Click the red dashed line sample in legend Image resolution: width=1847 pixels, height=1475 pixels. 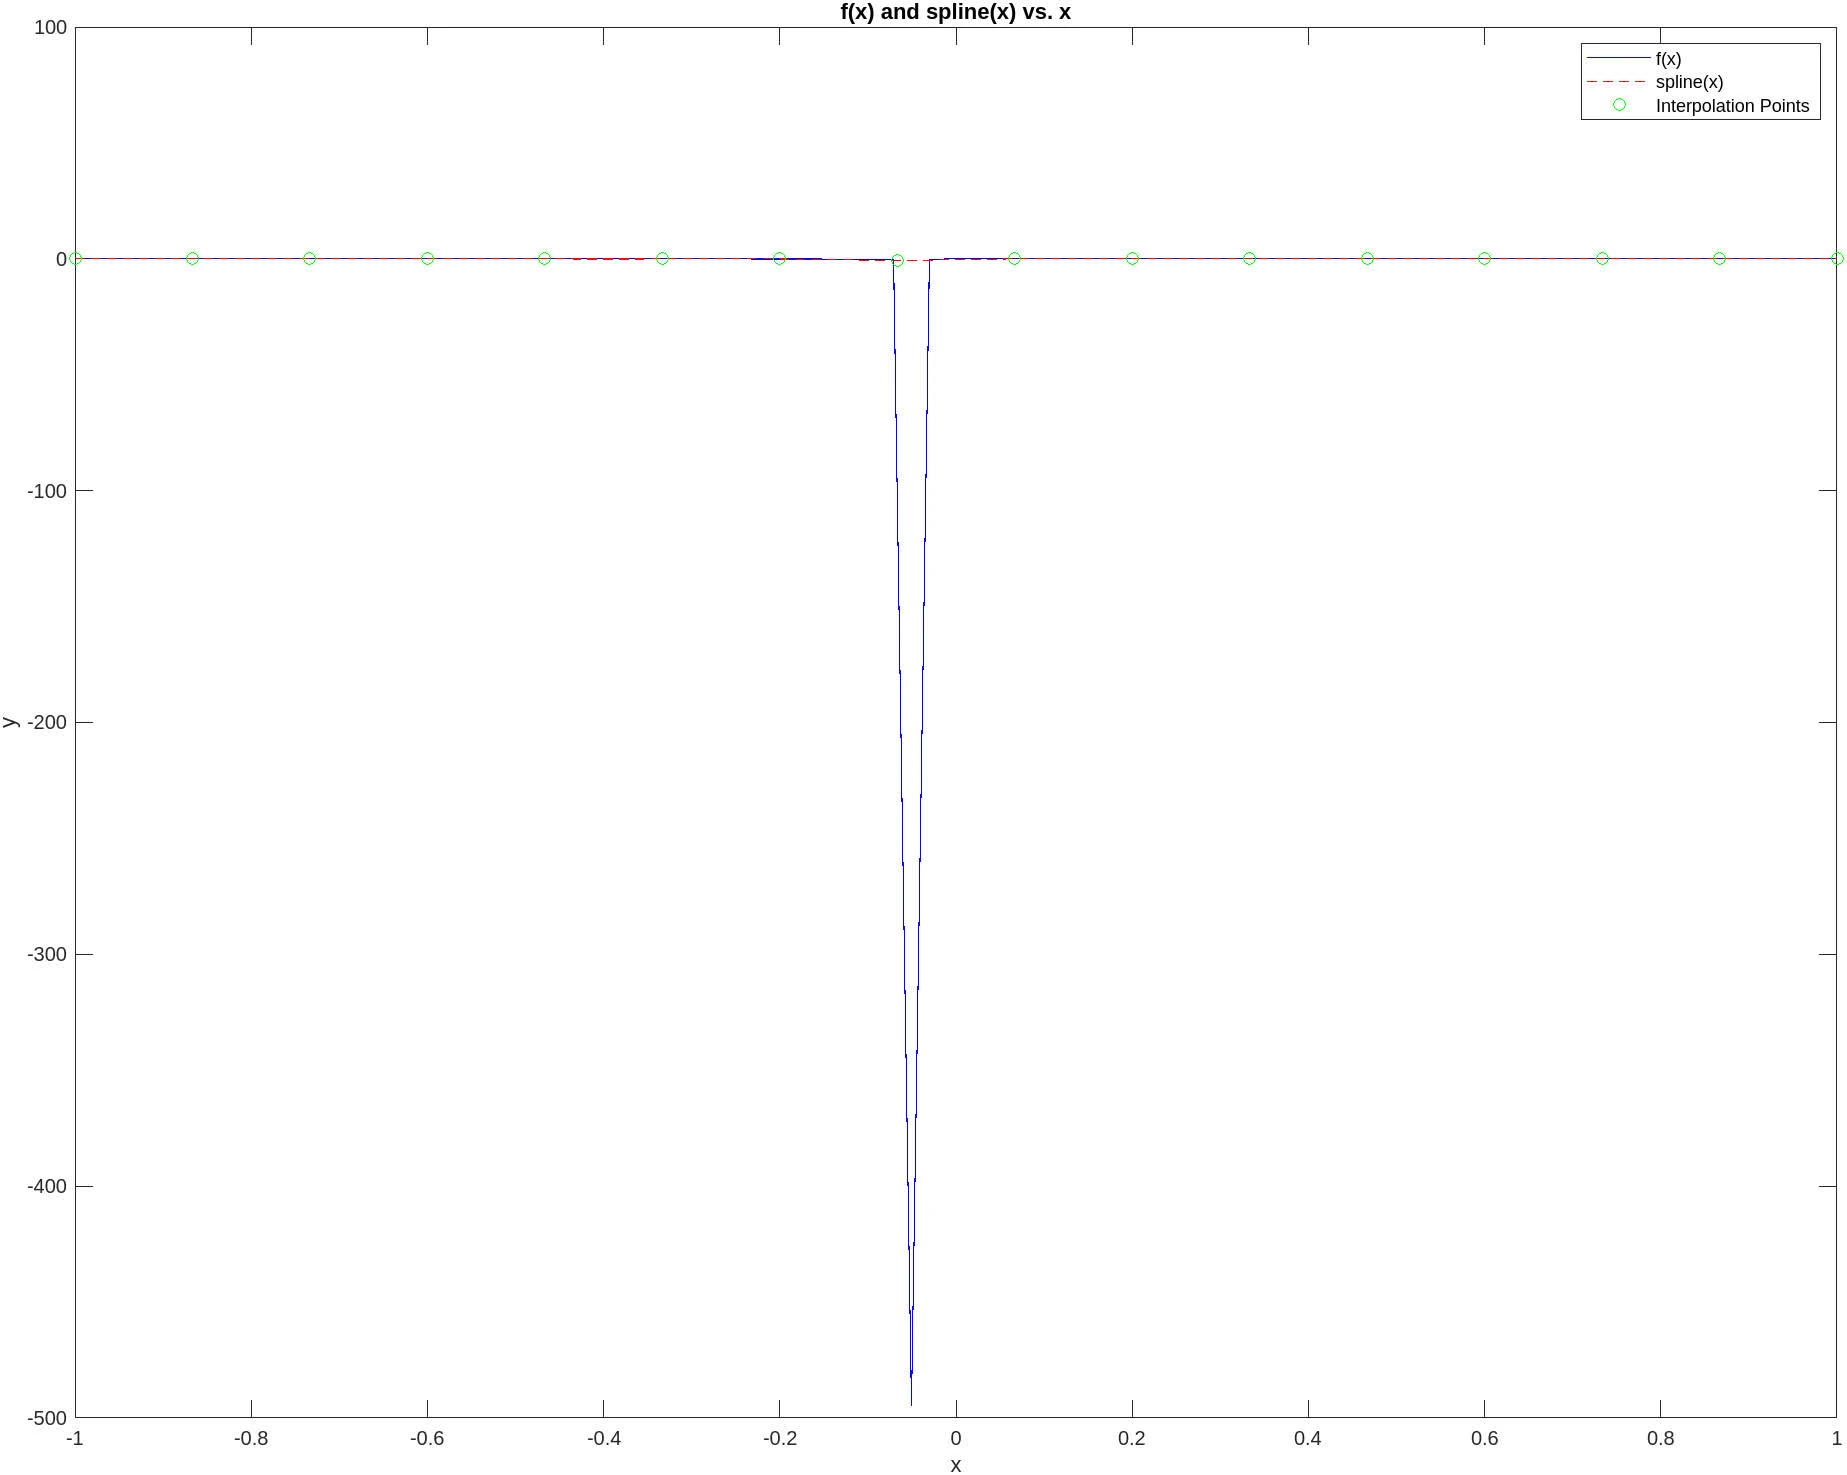click(x=1617, y=82)
